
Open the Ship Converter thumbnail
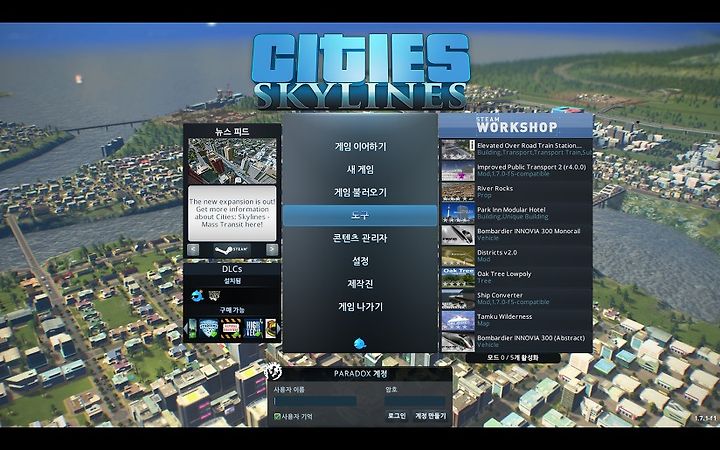click(x=458, y=299)
